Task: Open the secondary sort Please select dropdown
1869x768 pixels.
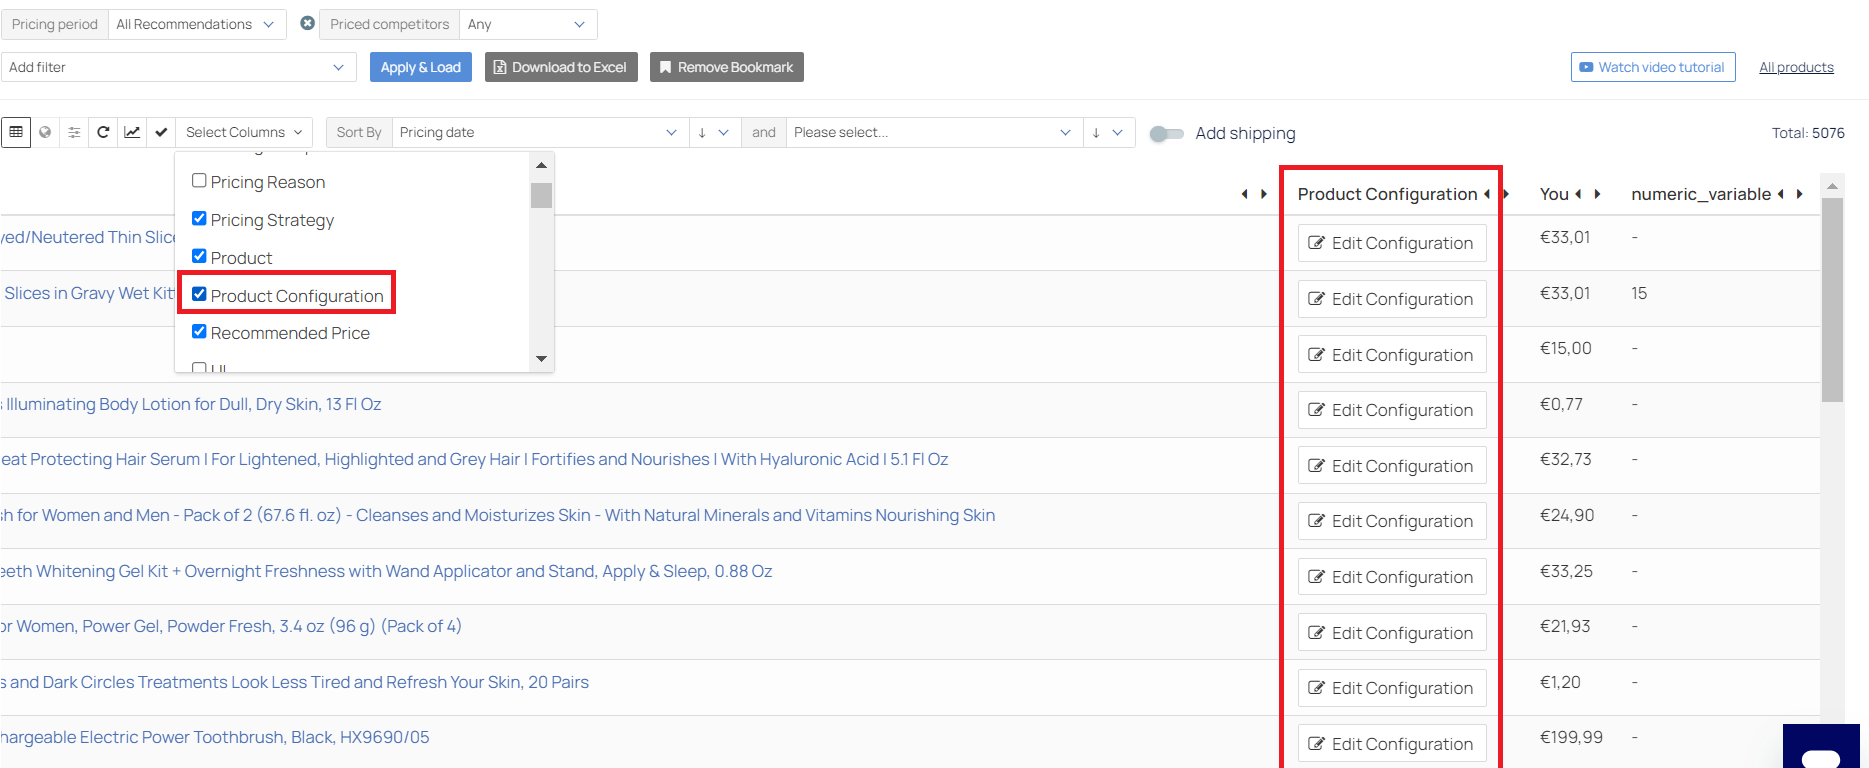Action: (x=934, y=132)
